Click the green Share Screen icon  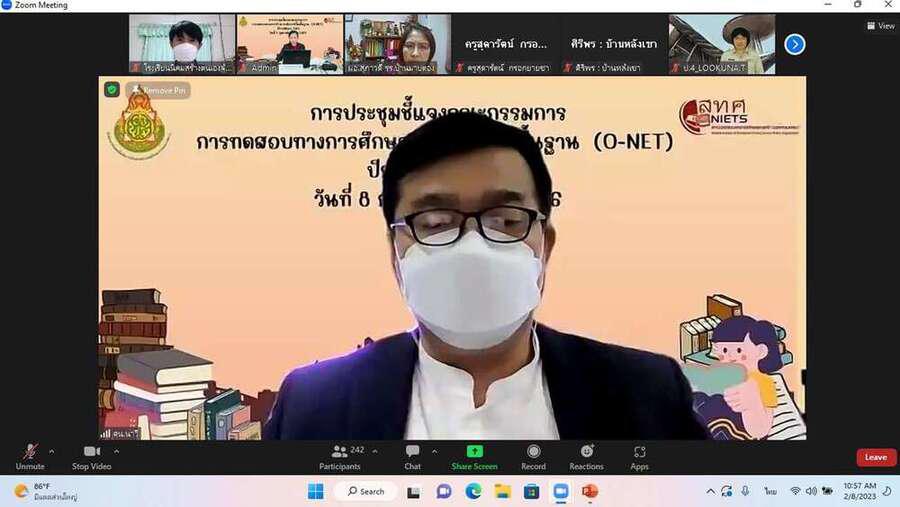[x=474, y=451]
